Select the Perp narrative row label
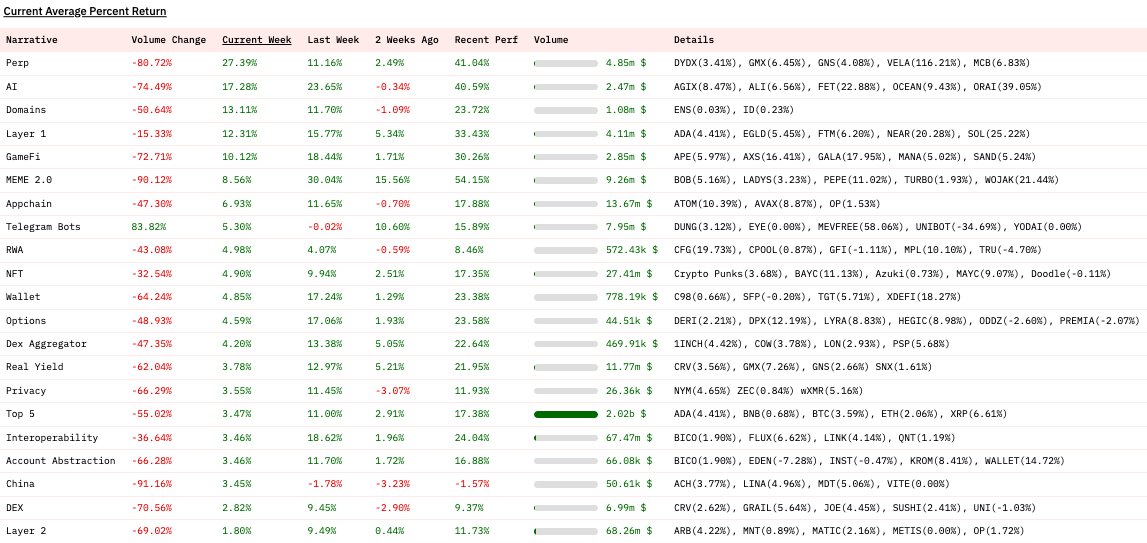 pyautogui.click(x=18, y=63)
